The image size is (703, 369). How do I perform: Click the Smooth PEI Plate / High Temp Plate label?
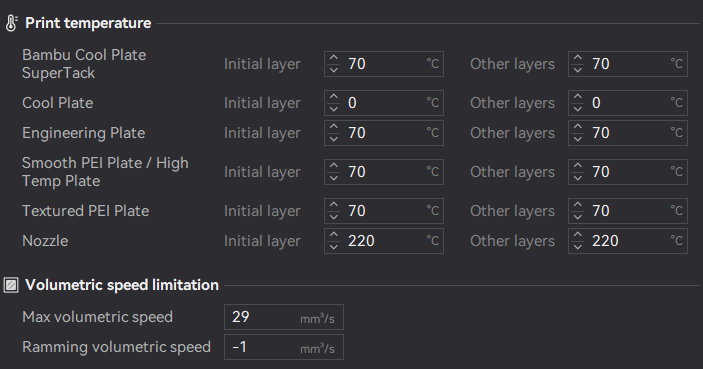tap(105, 172)
